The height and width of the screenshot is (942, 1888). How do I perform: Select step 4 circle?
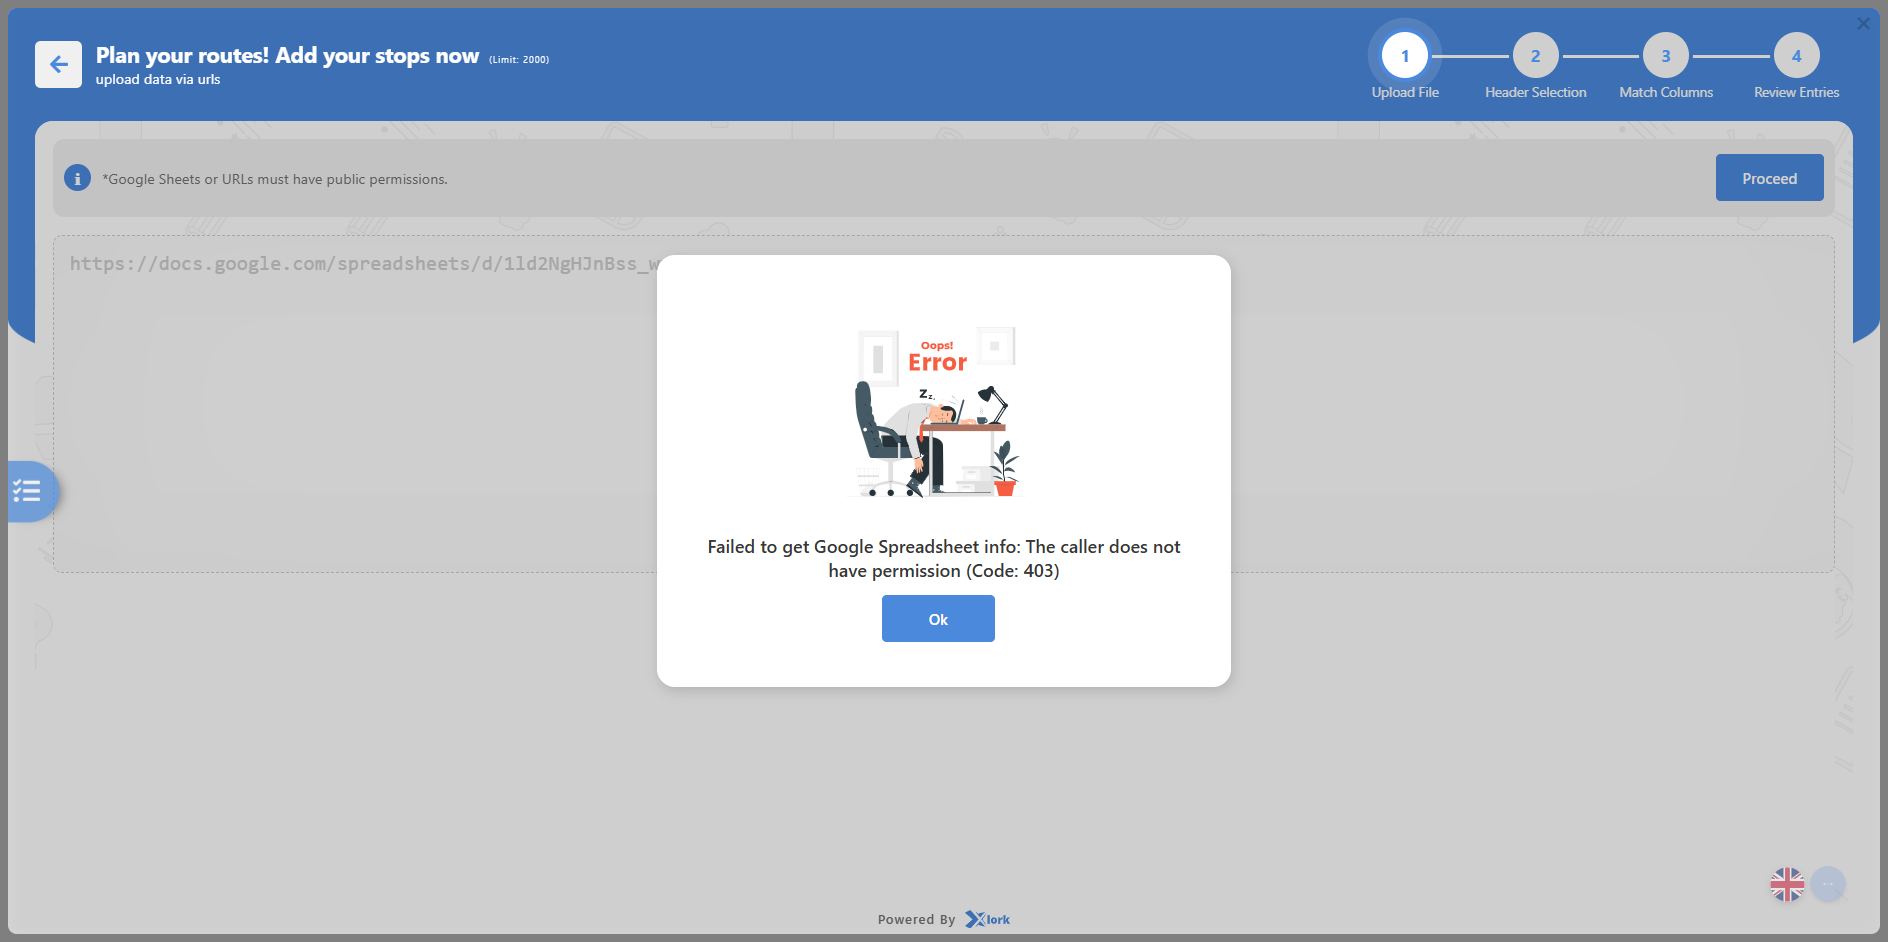pos(1796,56)
